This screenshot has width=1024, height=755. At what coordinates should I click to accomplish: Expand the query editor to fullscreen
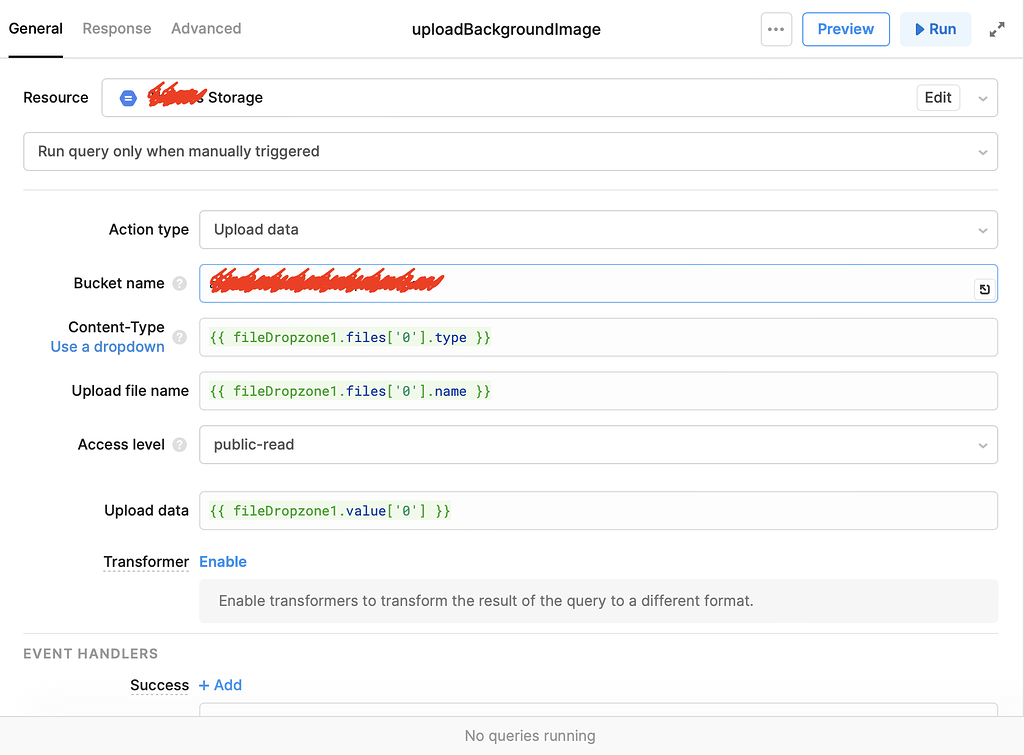pos(997,29)
